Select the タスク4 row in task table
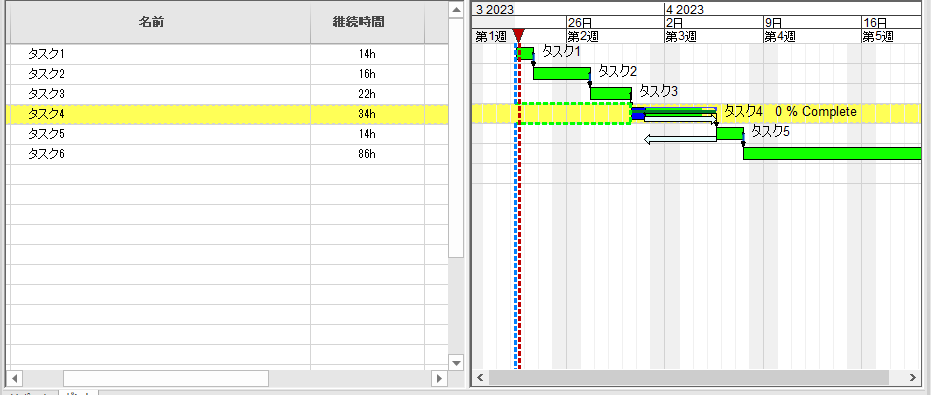This screenshot has width=931, height=395. pos(227,113)
